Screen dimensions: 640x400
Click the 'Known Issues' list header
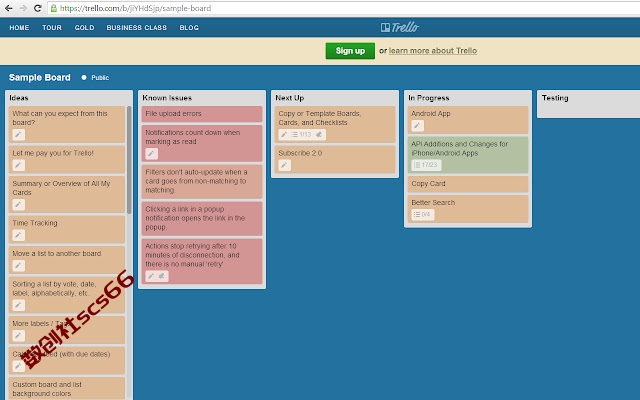point(167,98)
